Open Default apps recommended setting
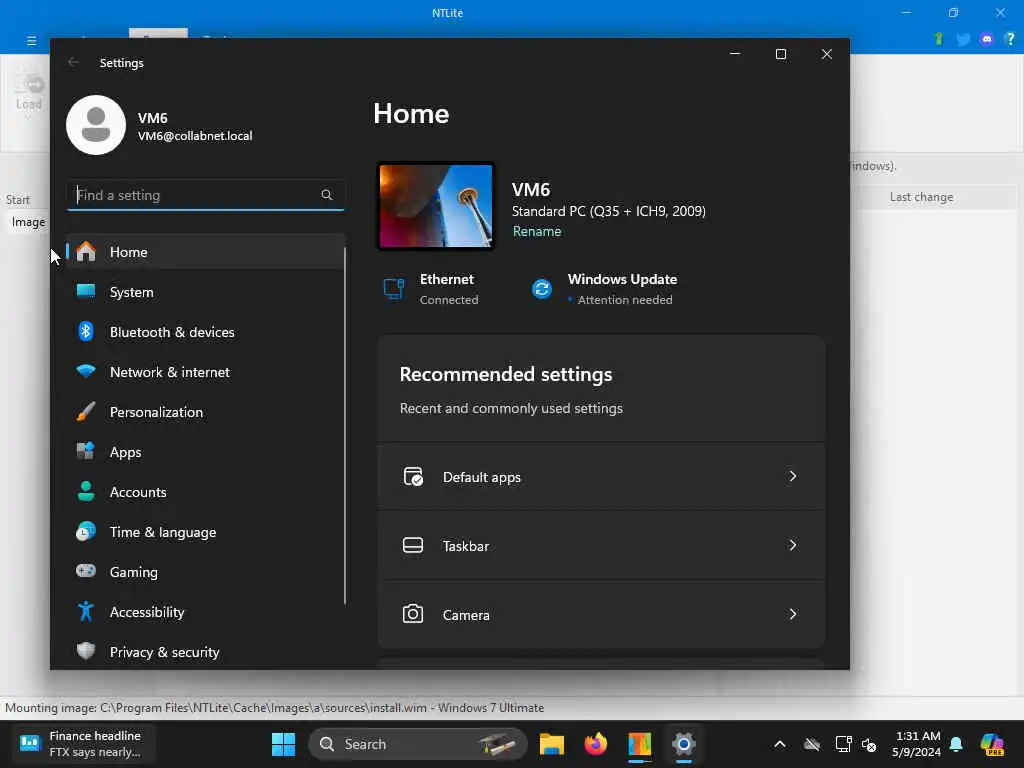The height and width of the screenshot is (768, 1024). (601, 477)
